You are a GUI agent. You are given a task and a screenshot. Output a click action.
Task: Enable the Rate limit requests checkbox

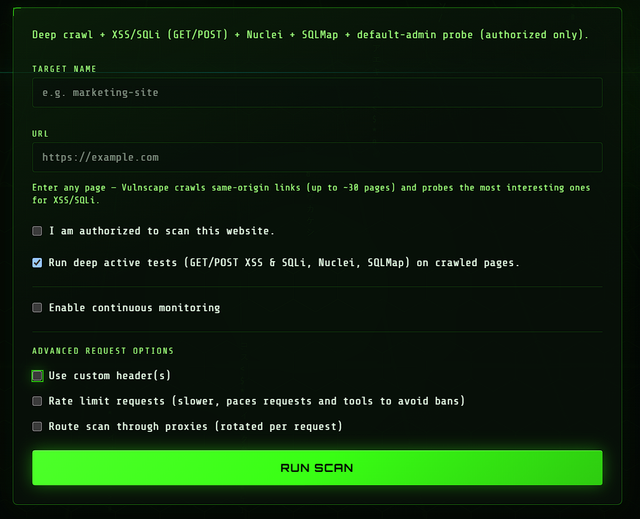click(37, 401)
